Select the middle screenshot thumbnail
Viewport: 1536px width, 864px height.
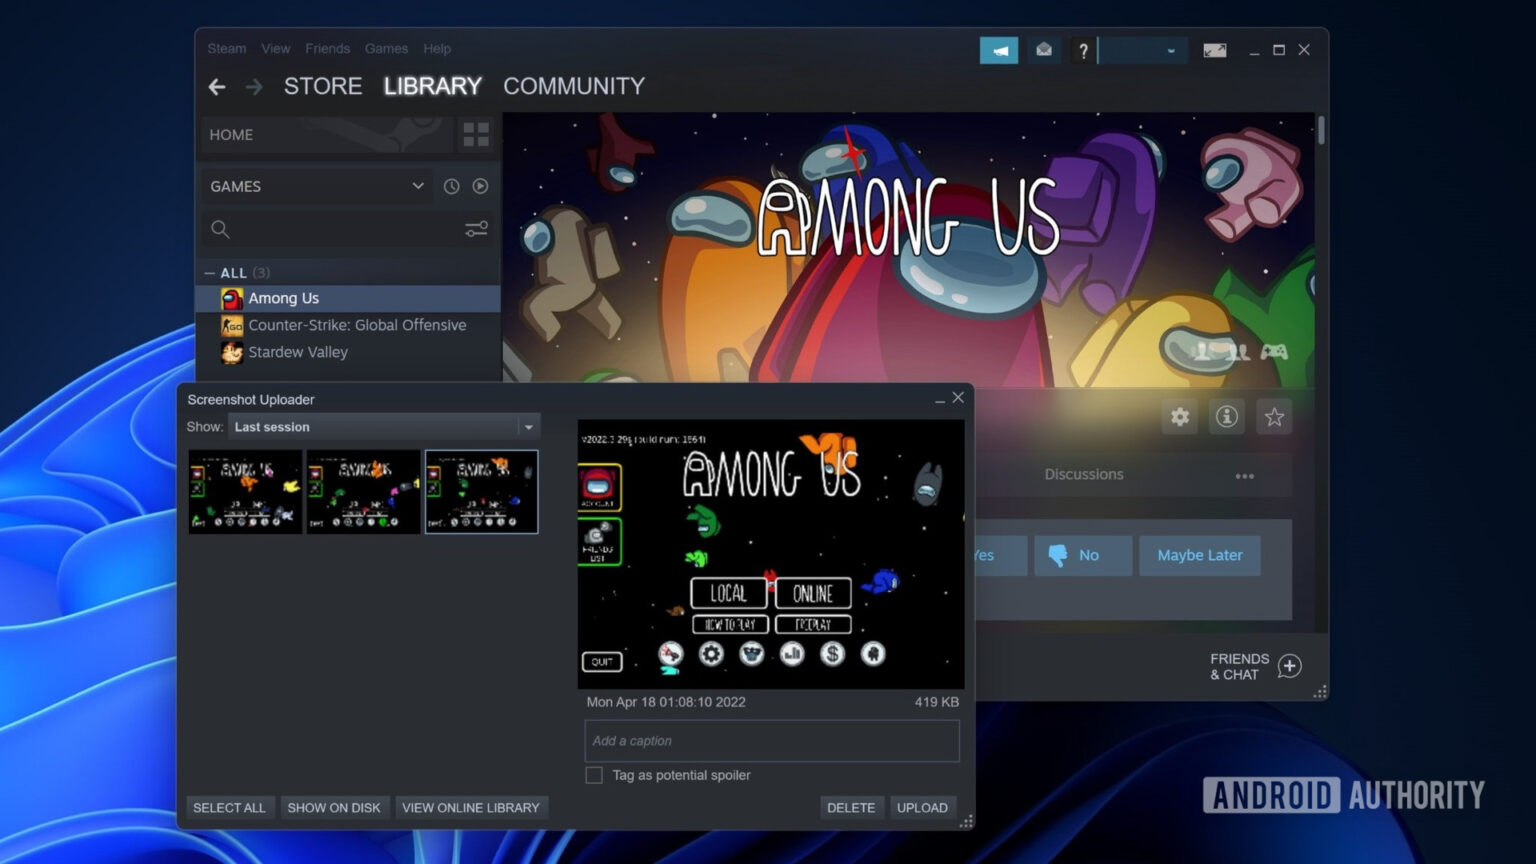(364, 491)
